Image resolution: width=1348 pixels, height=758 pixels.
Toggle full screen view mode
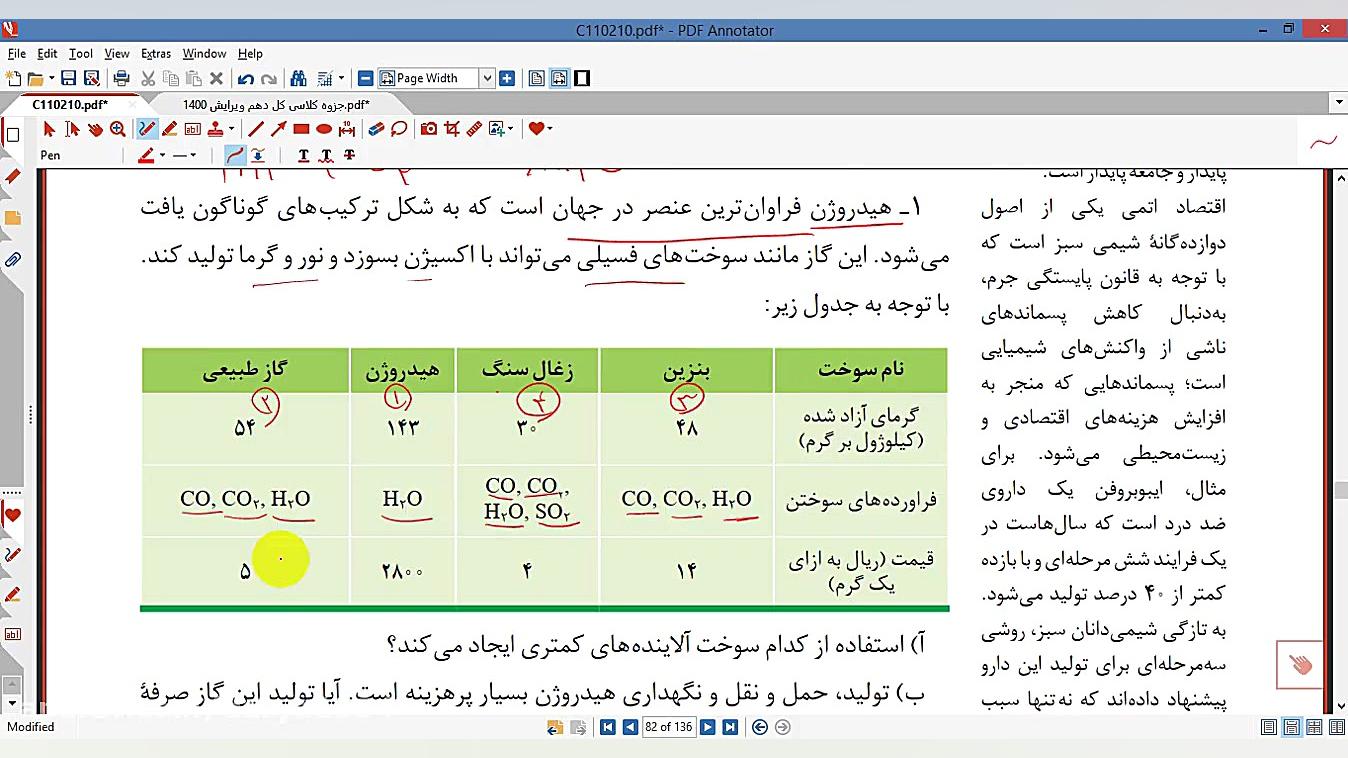point(582,78)
